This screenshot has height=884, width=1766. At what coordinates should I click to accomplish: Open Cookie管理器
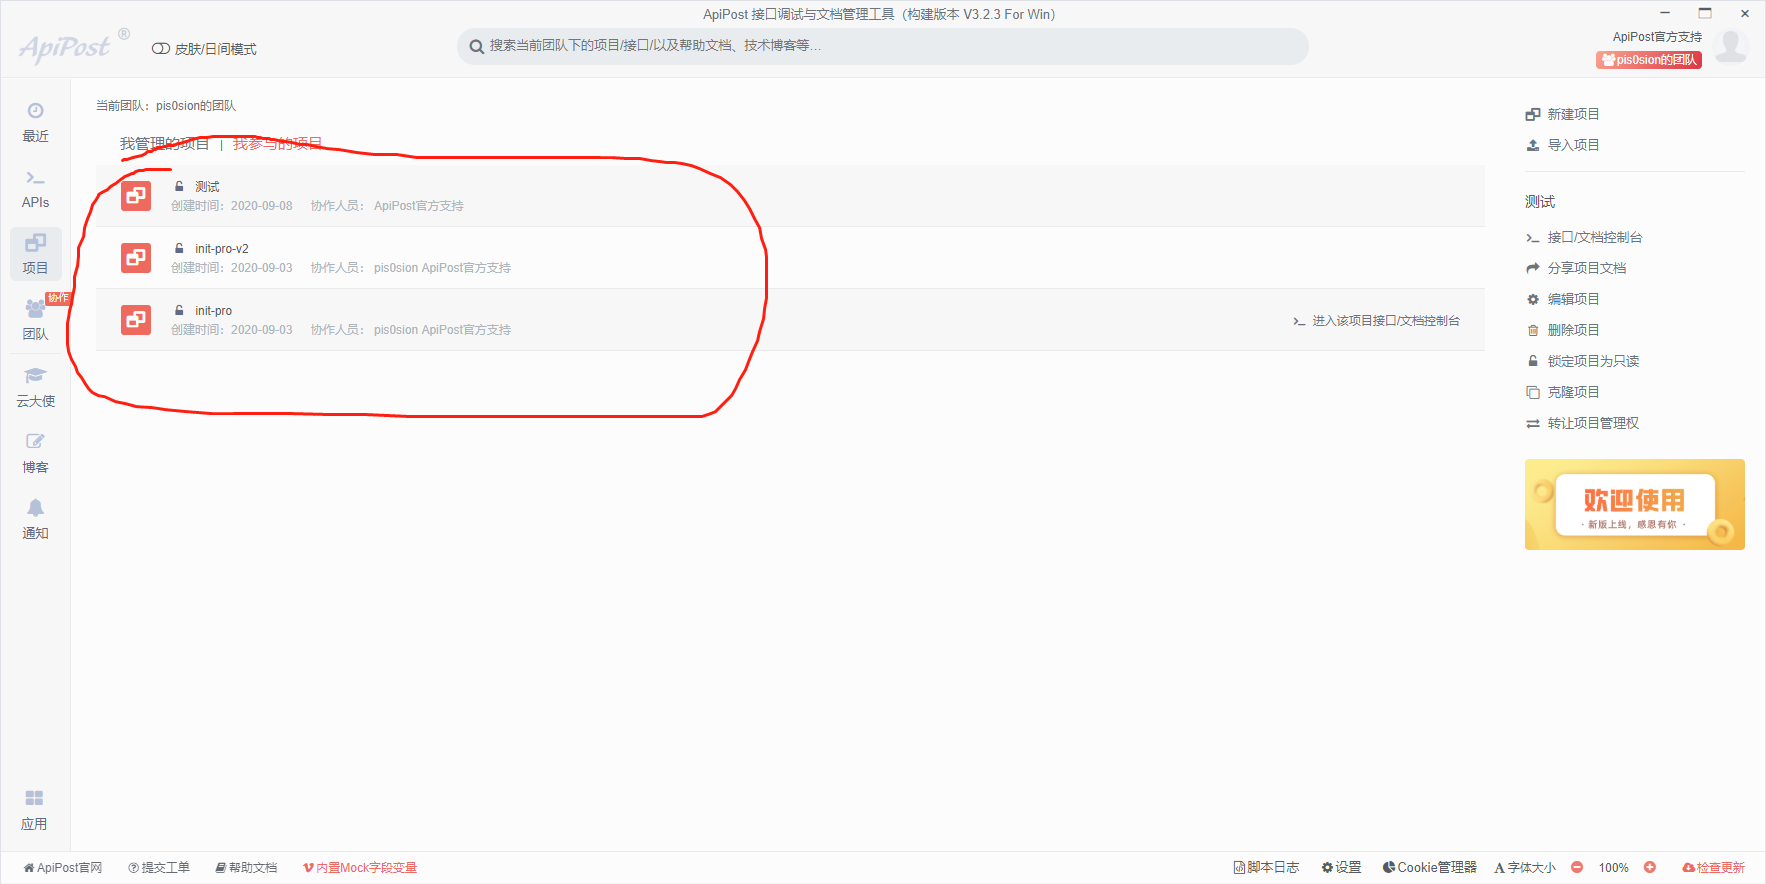point(1430,868)
